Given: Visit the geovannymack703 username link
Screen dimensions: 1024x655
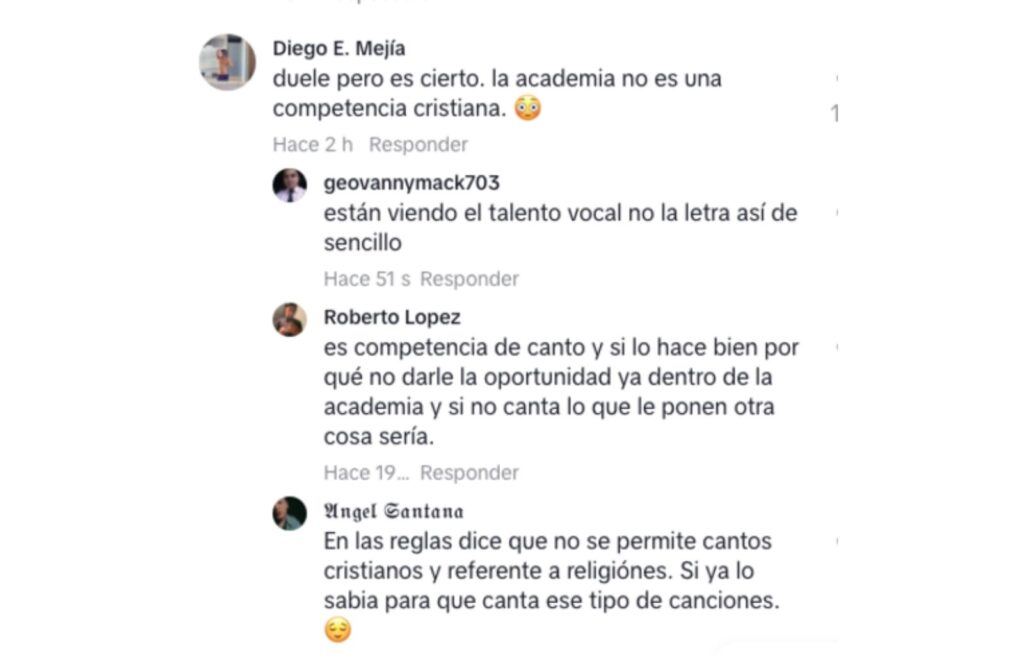Looking at the screenshot, I should tap(412, 183).
